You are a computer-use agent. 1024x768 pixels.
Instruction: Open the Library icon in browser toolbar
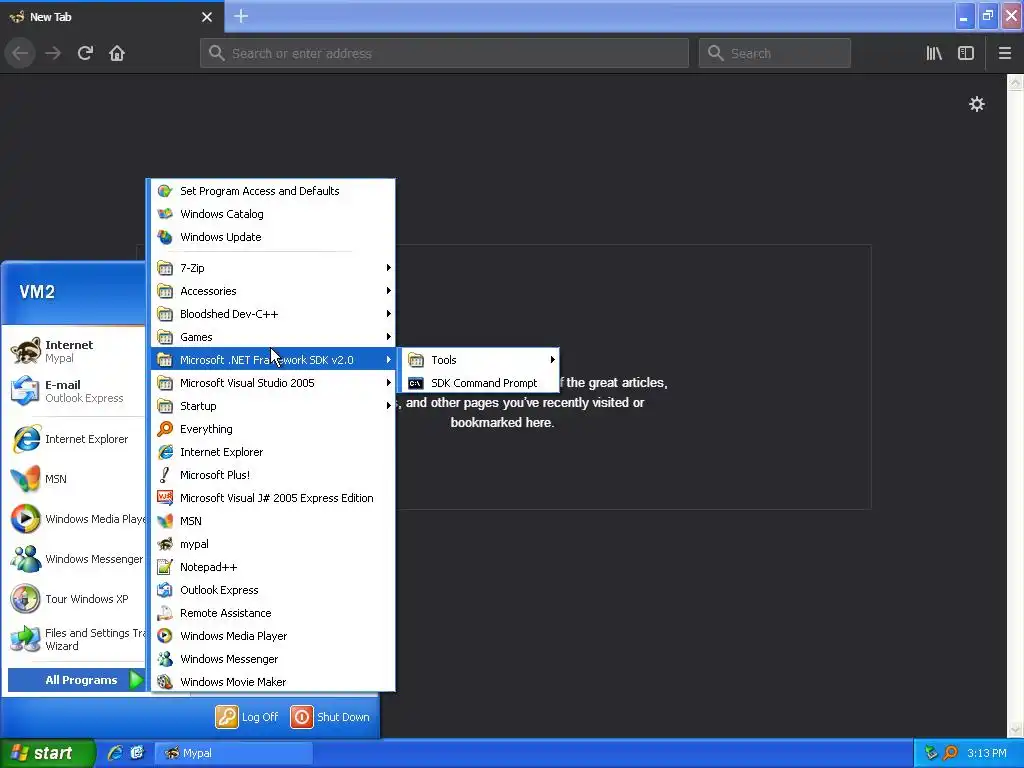(934, 53)
